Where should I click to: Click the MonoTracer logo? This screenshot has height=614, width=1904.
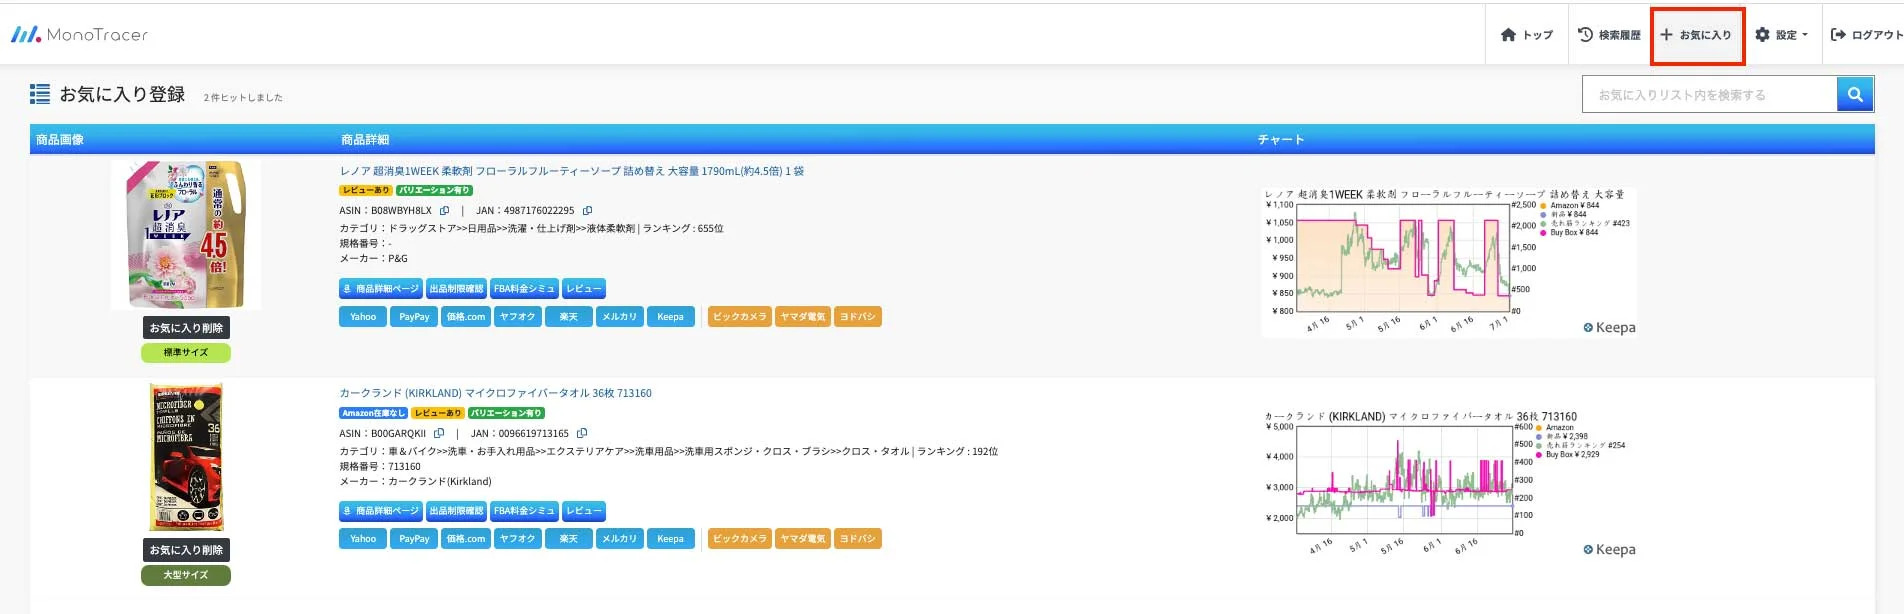79,35
